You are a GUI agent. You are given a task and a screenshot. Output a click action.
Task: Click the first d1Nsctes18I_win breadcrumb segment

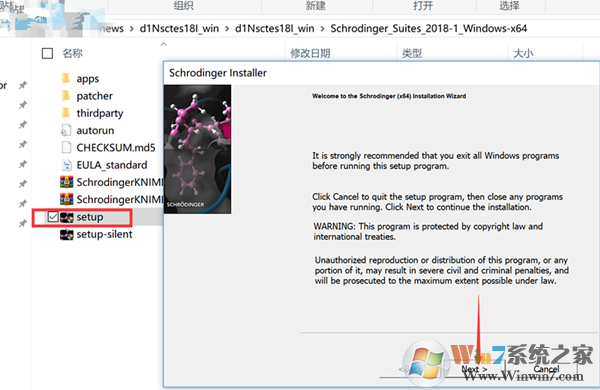[x=179, y=29]
